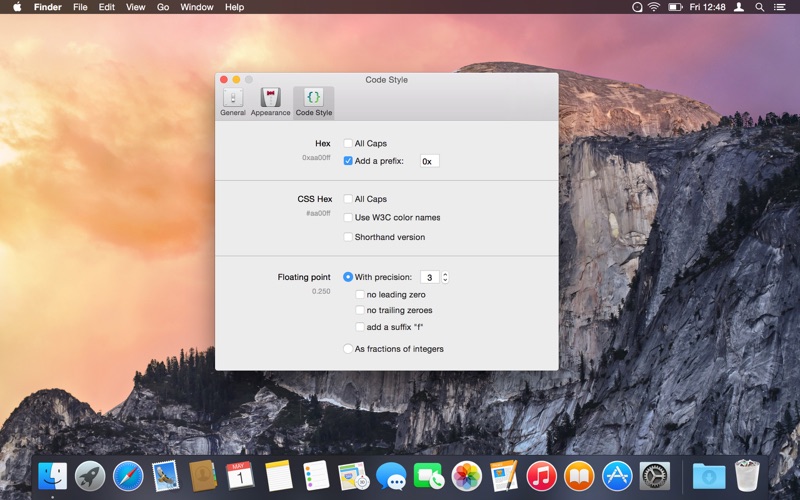
Task: Open the Notification Center menu icon
Action: pyautogui.click(x=781, y=7)
